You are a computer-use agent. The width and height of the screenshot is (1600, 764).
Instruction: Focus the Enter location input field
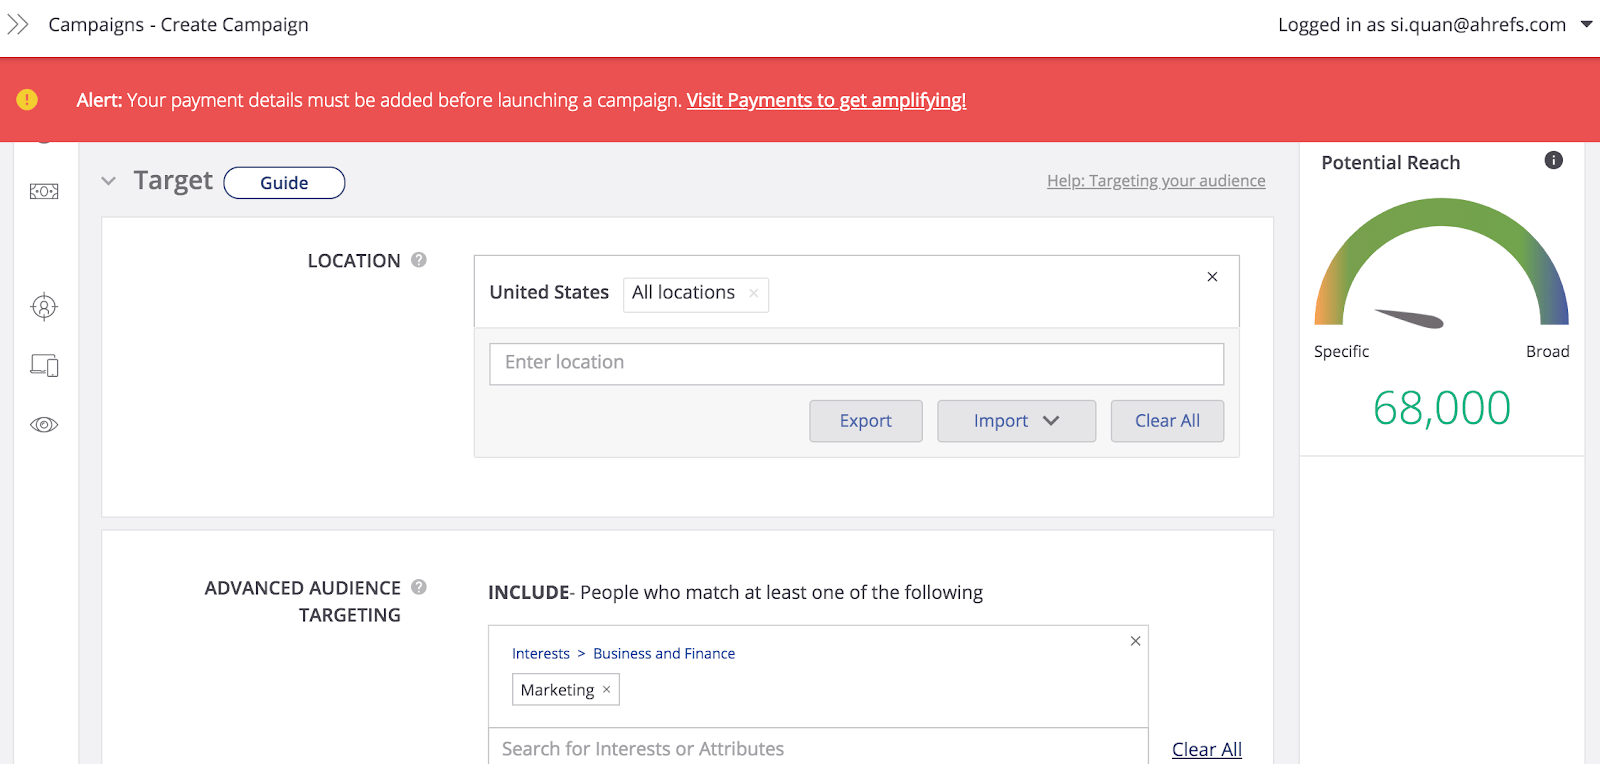[856, 363]
